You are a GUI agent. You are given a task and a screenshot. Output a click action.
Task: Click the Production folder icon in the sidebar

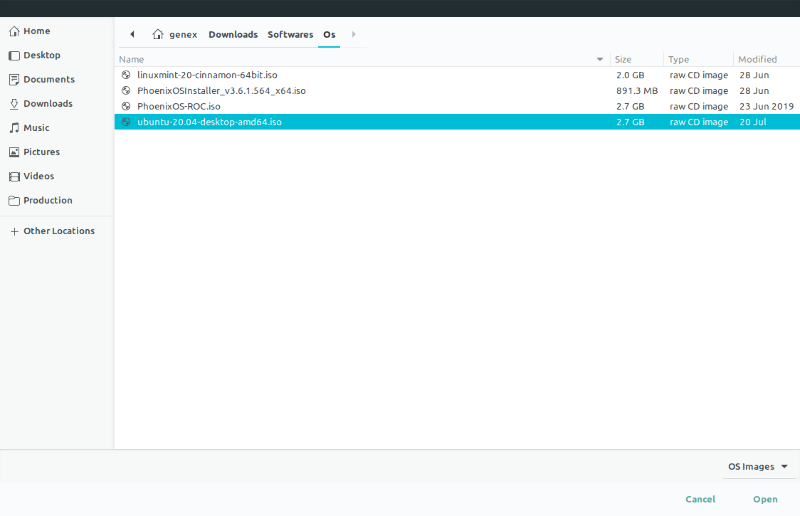point(14,201)
